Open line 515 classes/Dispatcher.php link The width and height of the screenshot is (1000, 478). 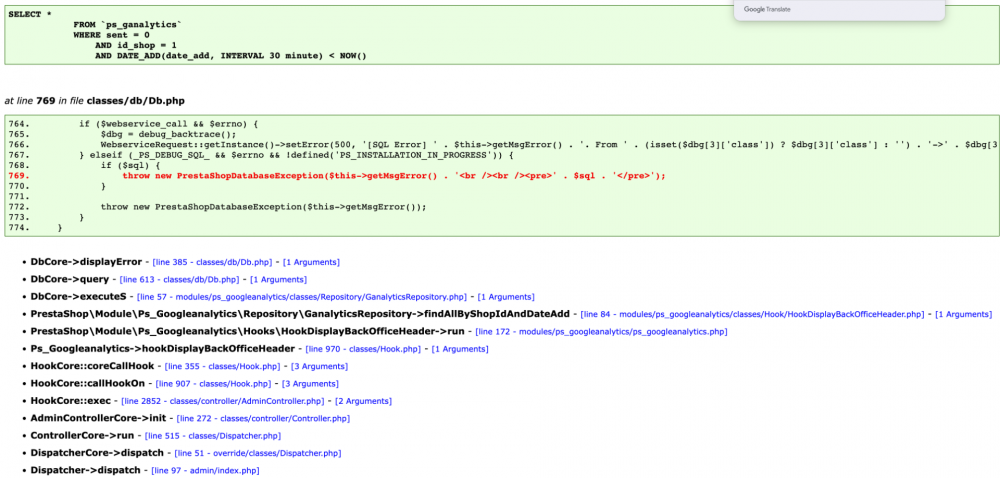click(213, 436)
